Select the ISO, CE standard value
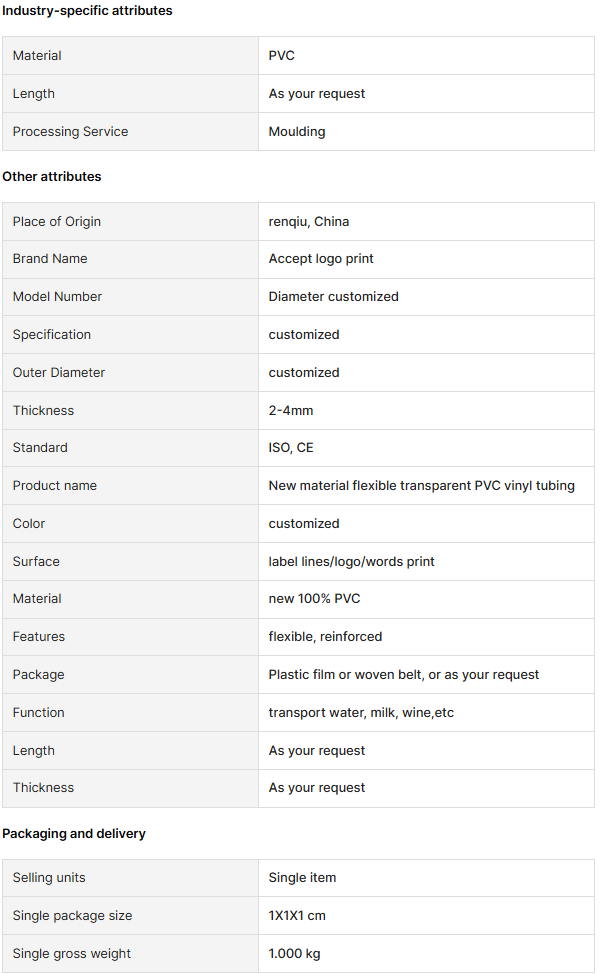 pos(291,448)
